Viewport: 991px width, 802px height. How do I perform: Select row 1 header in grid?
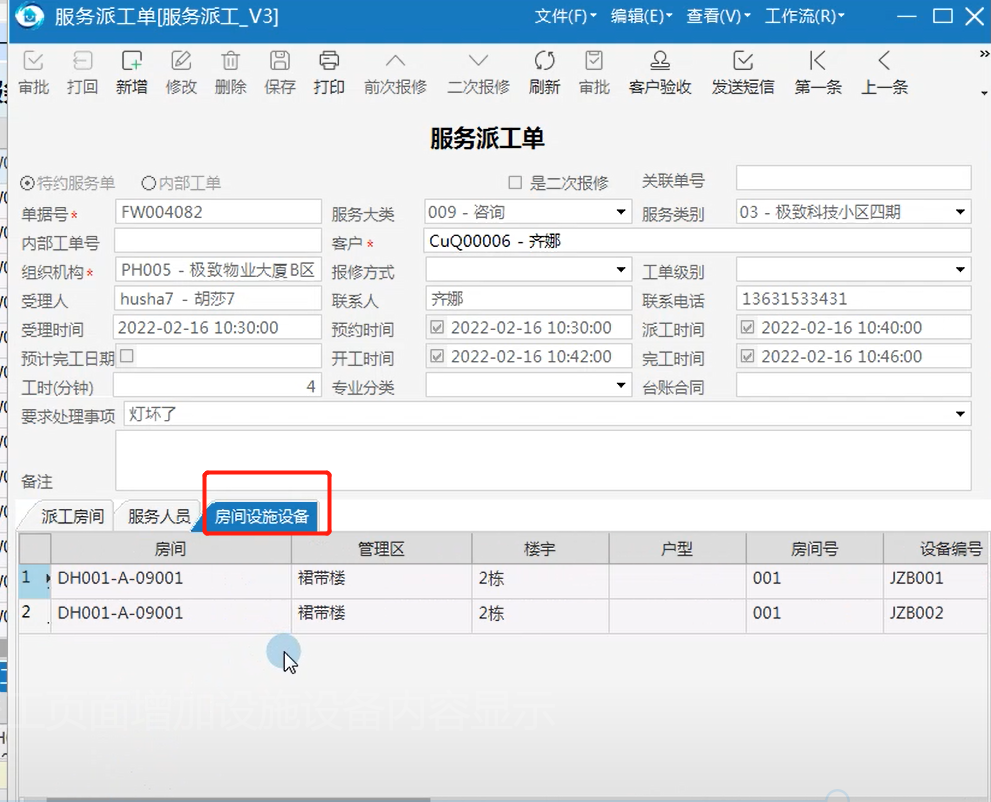point(35,581)
